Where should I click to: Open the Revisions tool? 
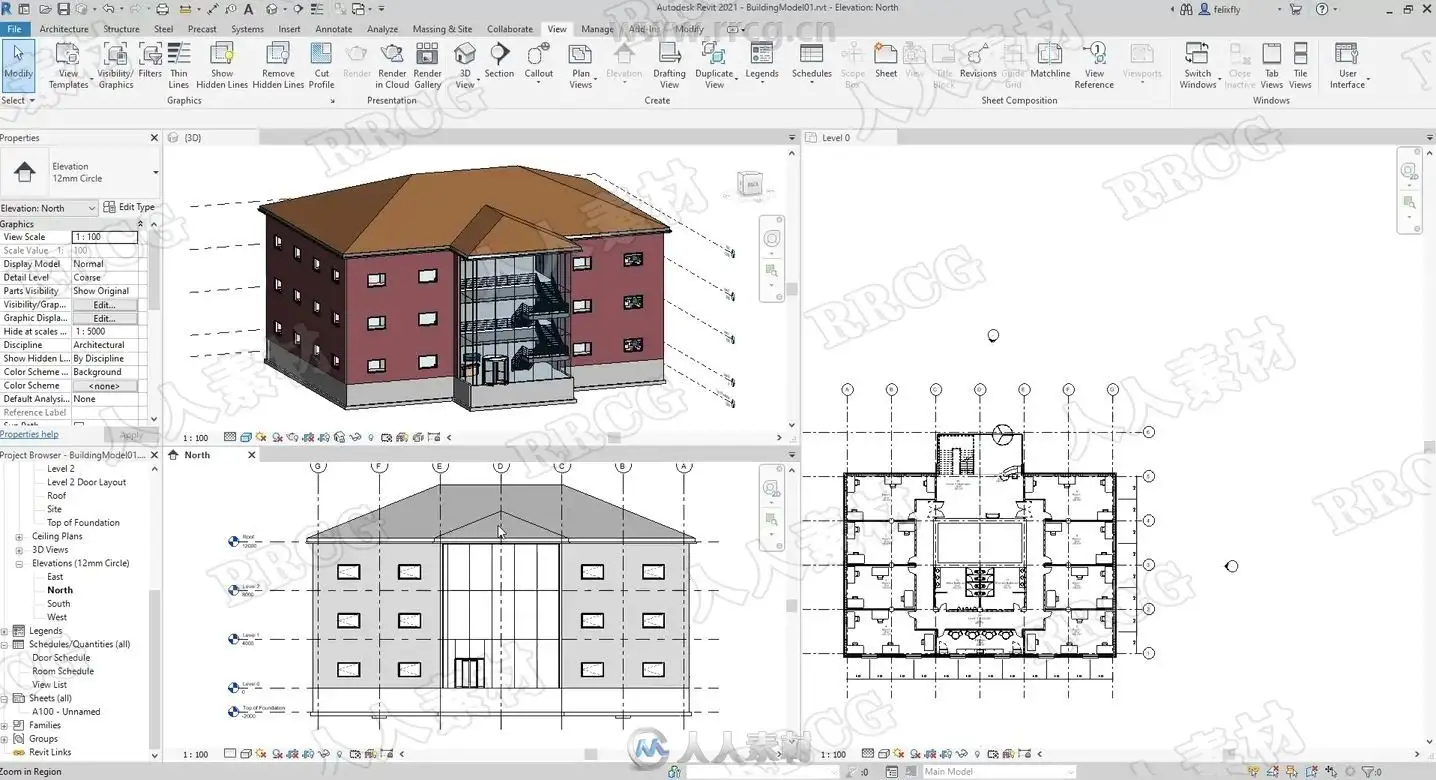(x=978, y=60)
